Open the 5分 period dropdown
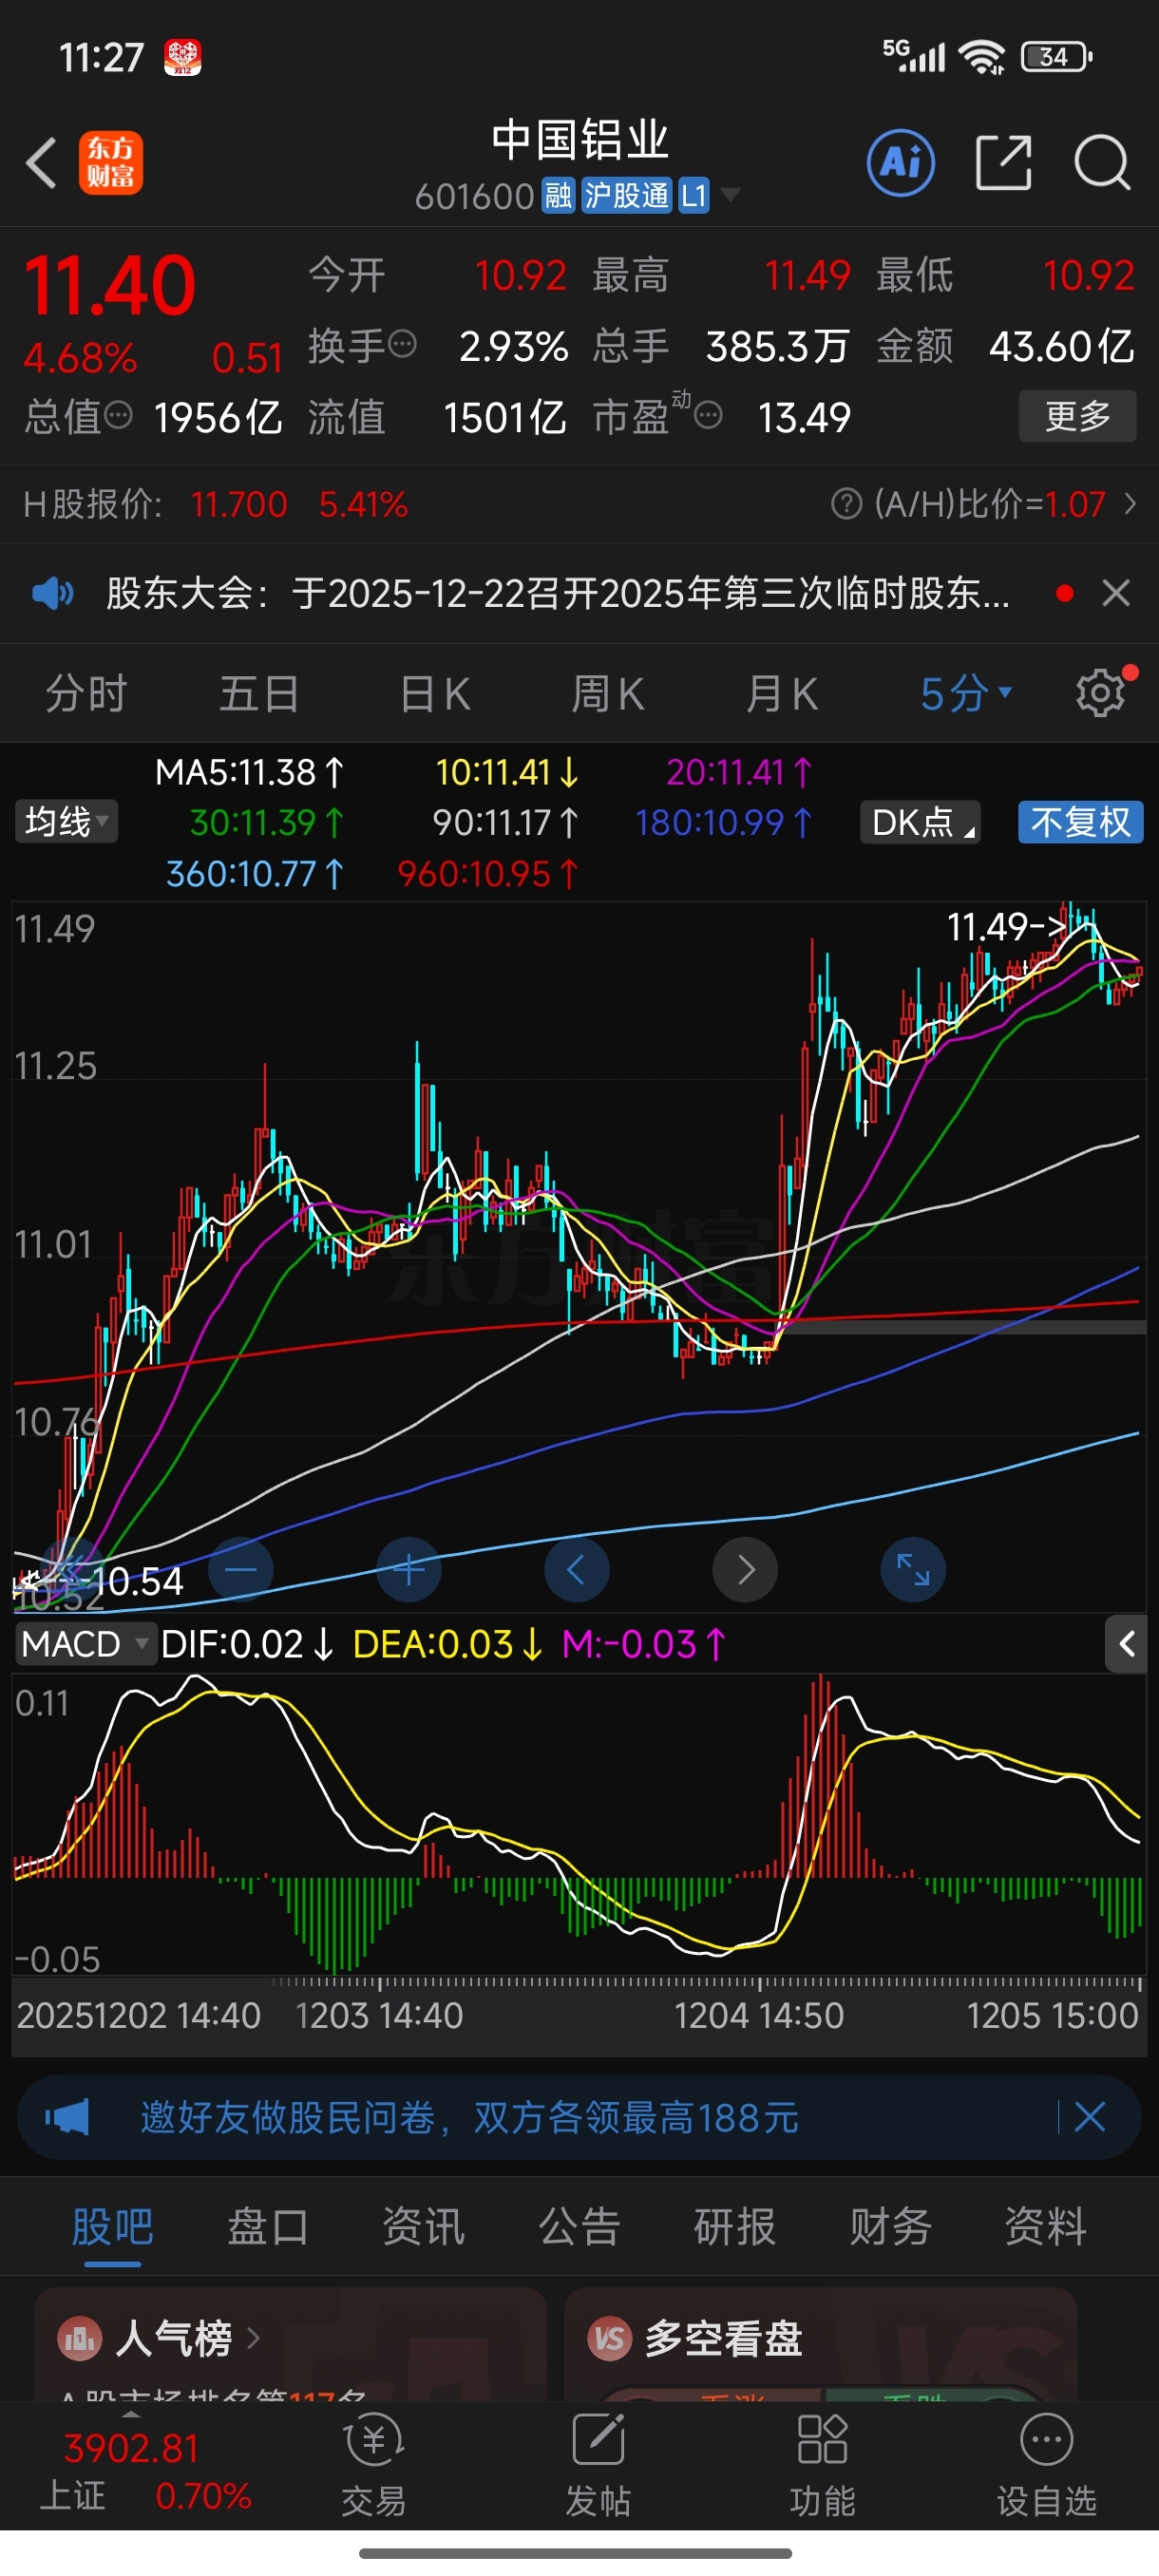 tap(966, 693)
